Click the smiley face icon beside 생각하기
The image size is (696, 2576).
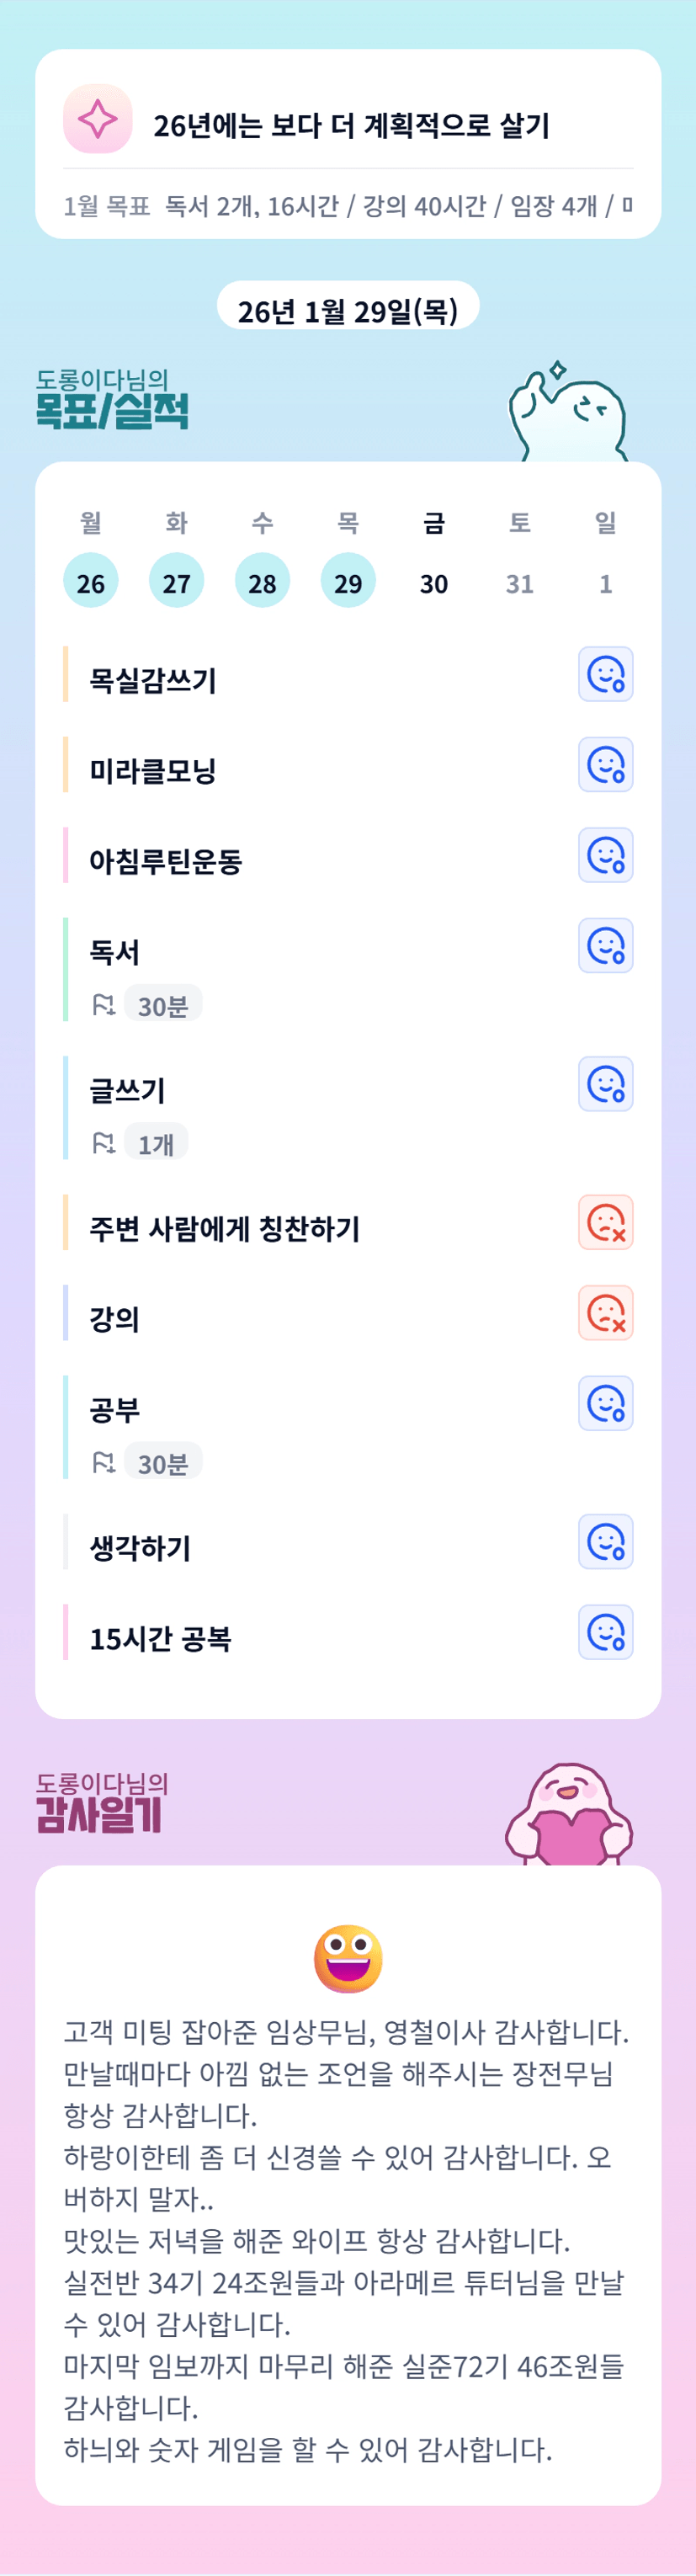[x=605, y=1541]
